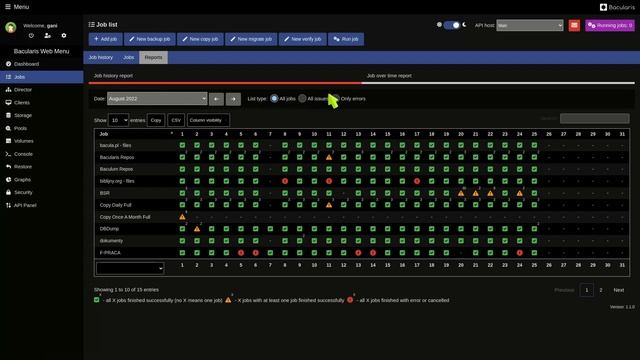The image size is (640, 360).
Task: Select the All jobs radio button
Action: pos(274,98)
